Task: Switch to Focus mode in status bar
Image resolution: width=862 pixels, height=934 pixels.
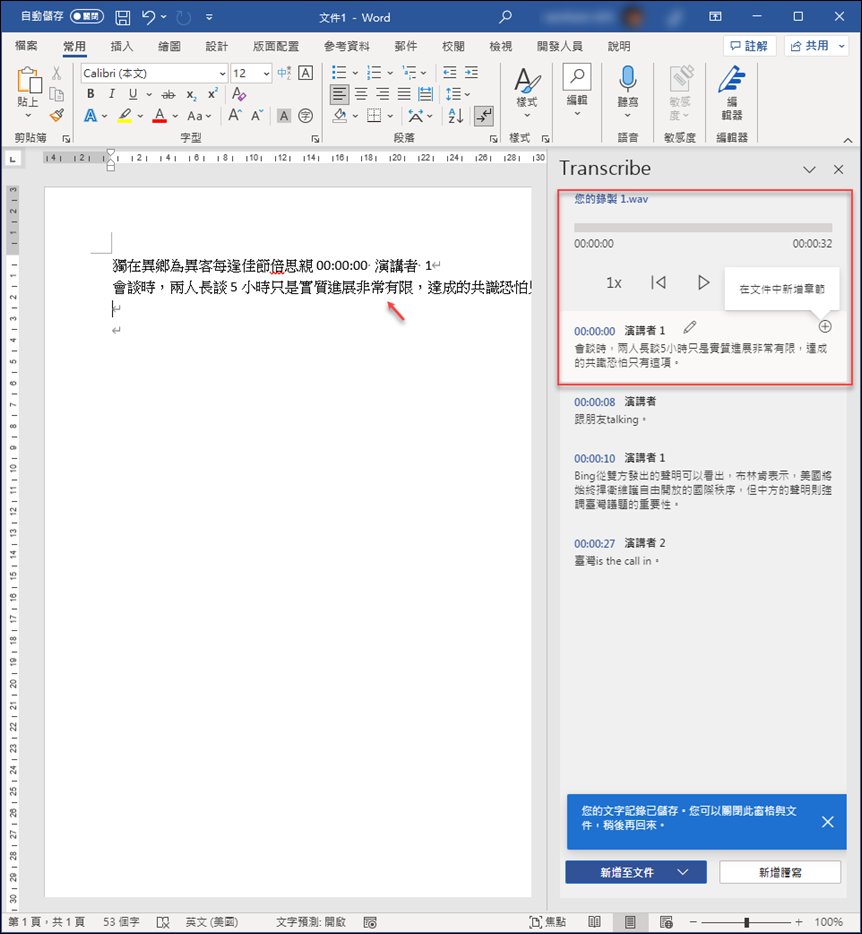Action: pyautogui.click(x=547, y=922)
